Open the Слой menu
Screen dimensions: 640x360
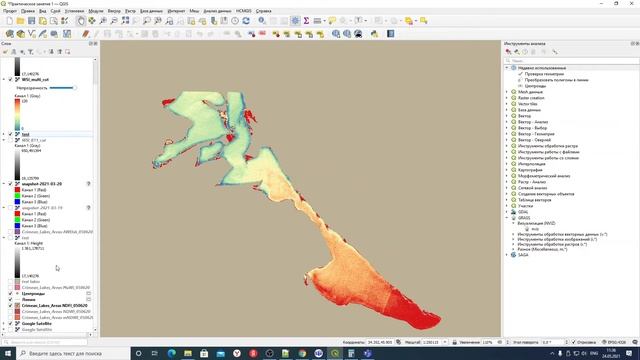pyautogui.click(x=55, y=11)
